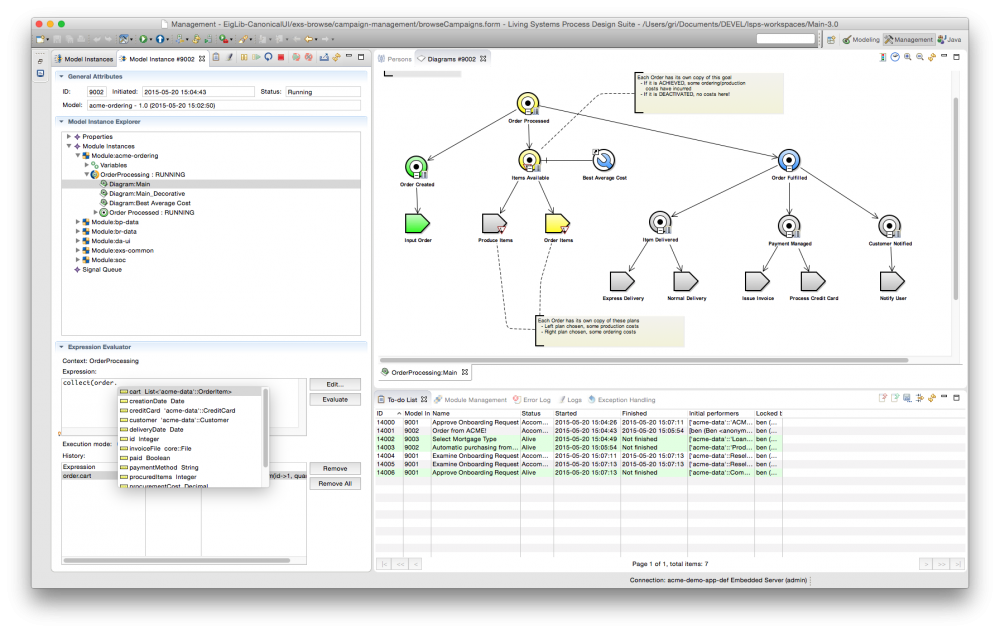Expand the Properties tree node
Viewport: 1000px width, 633px height.
69,136
